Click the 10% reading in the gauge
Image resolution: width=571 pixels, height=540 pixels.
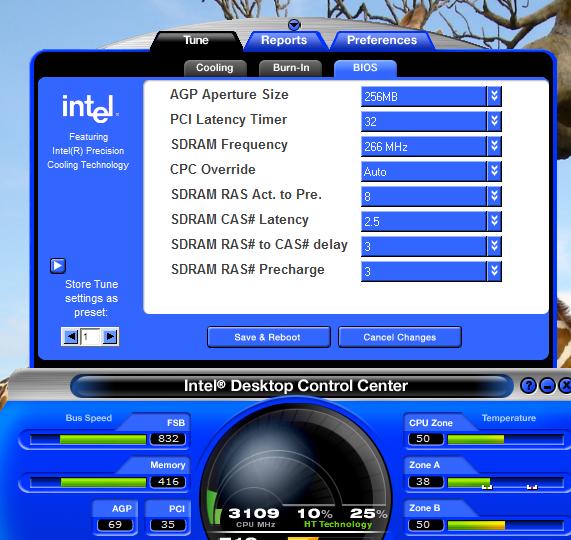[315, 514]
